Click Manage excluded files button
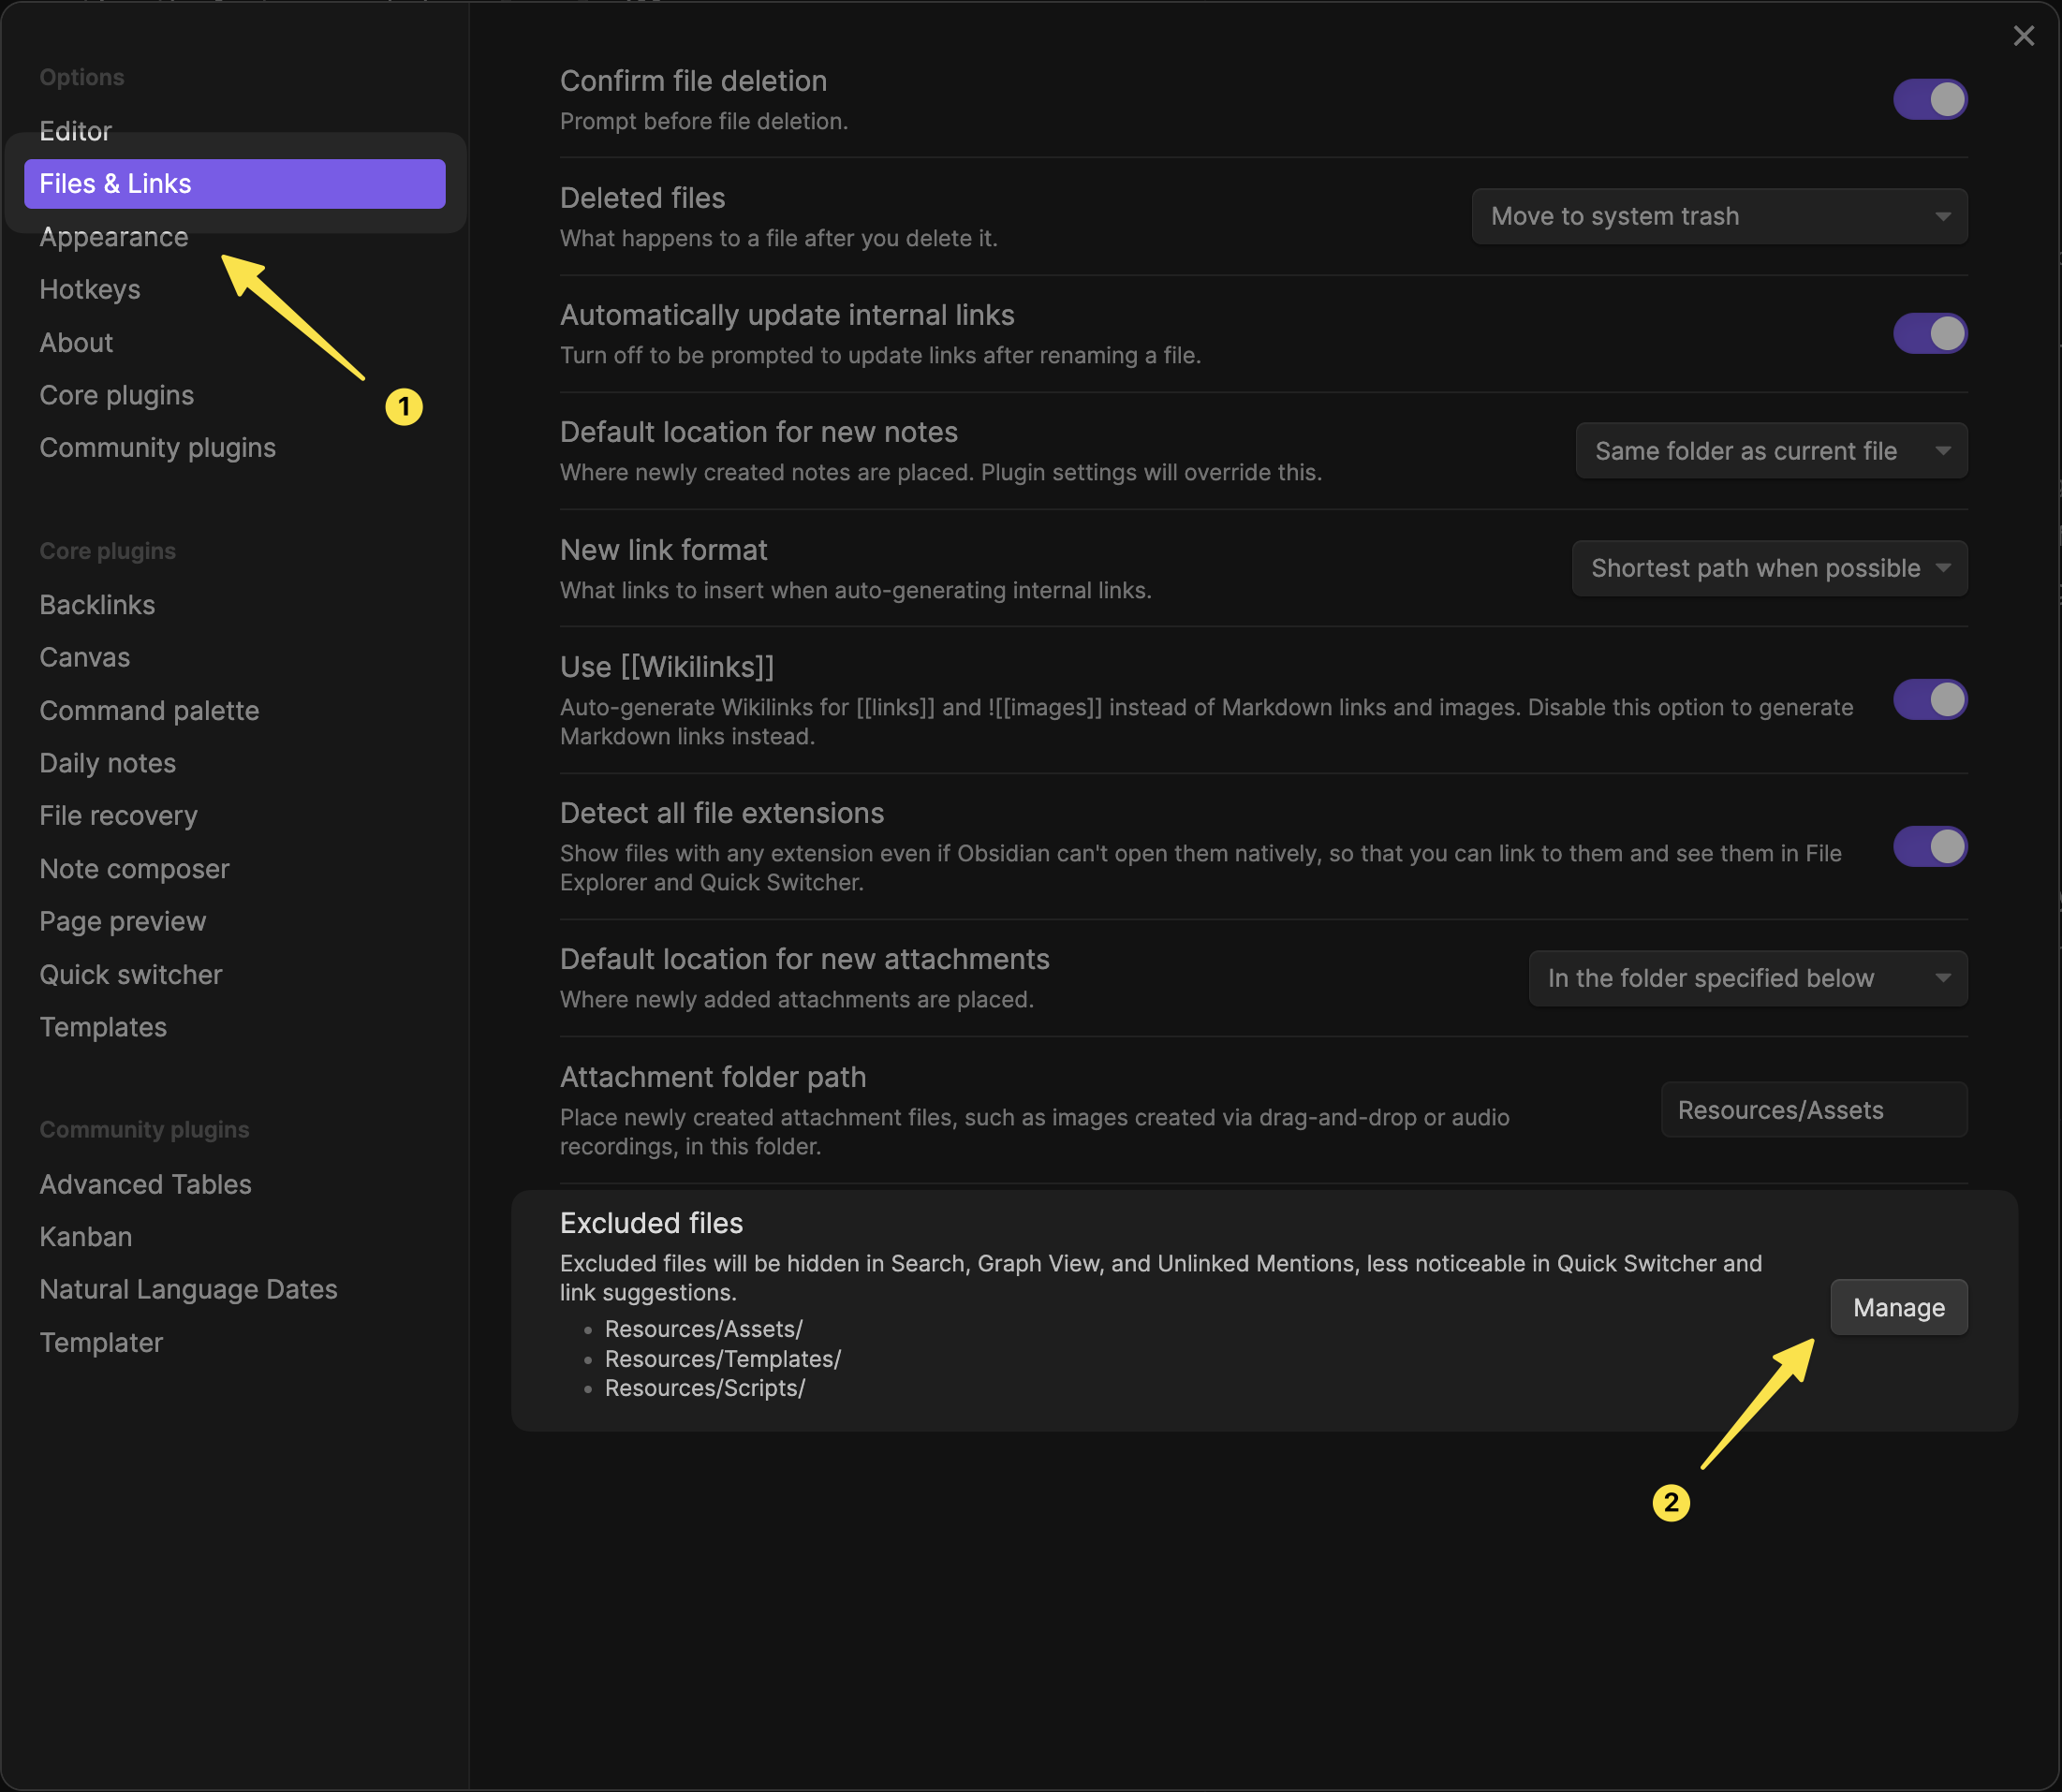Image resolution: width=2062 pixels, height=1792 pixels. coord(1897,1306)
